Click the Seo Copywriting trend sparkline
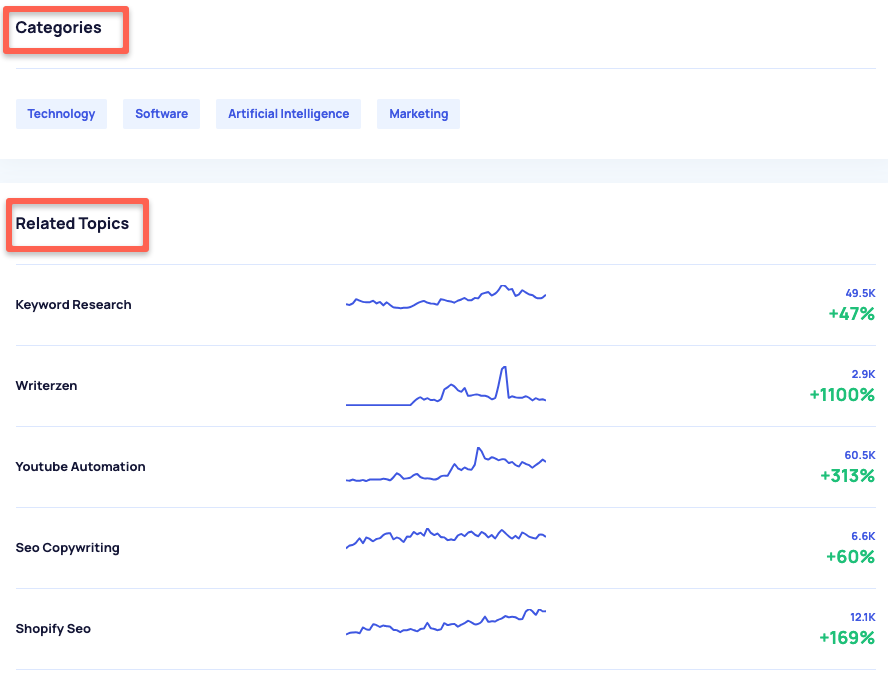This screenshot has width=888, height=698. point(445,538)
